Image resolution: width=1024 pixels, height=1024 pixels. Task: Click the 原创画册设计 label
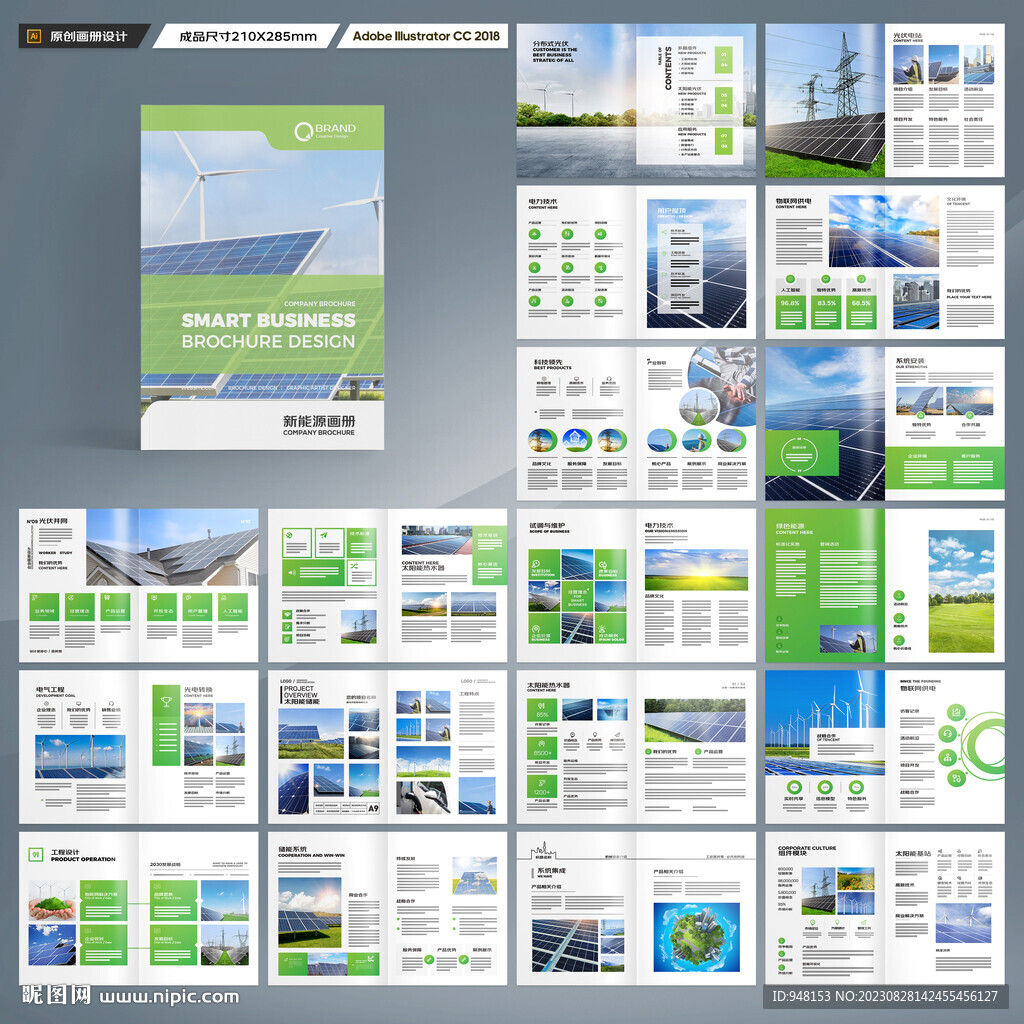point(89,37)
